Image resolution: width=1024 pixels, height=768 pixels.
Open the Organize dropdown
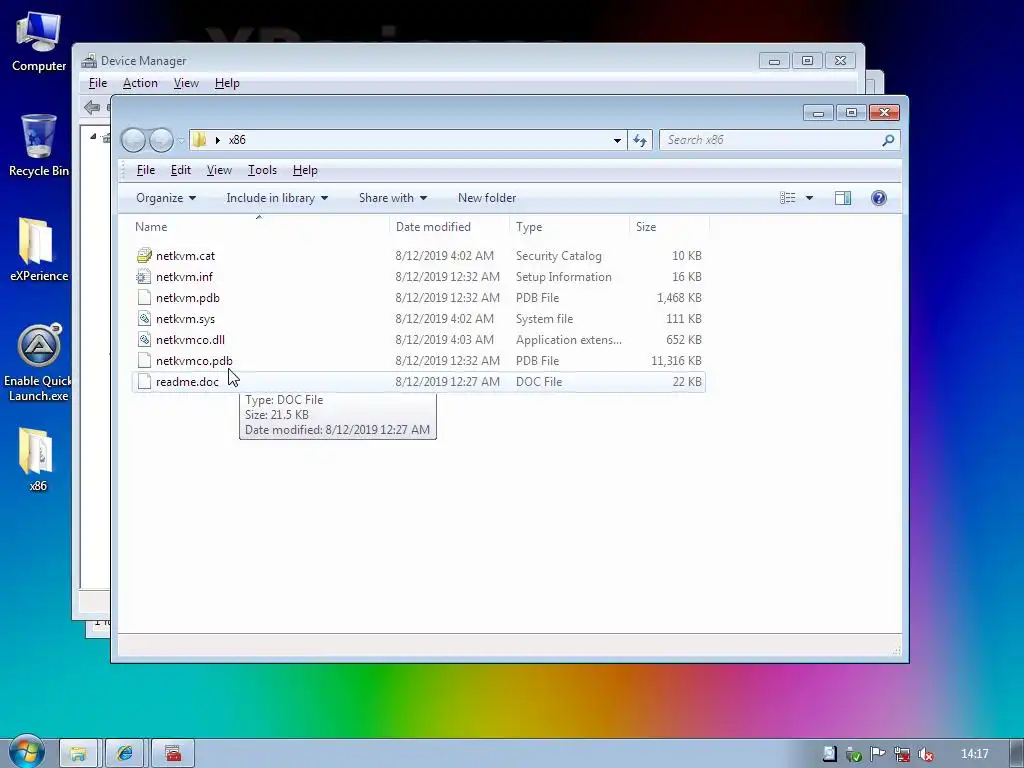click(x=166, y=198)
